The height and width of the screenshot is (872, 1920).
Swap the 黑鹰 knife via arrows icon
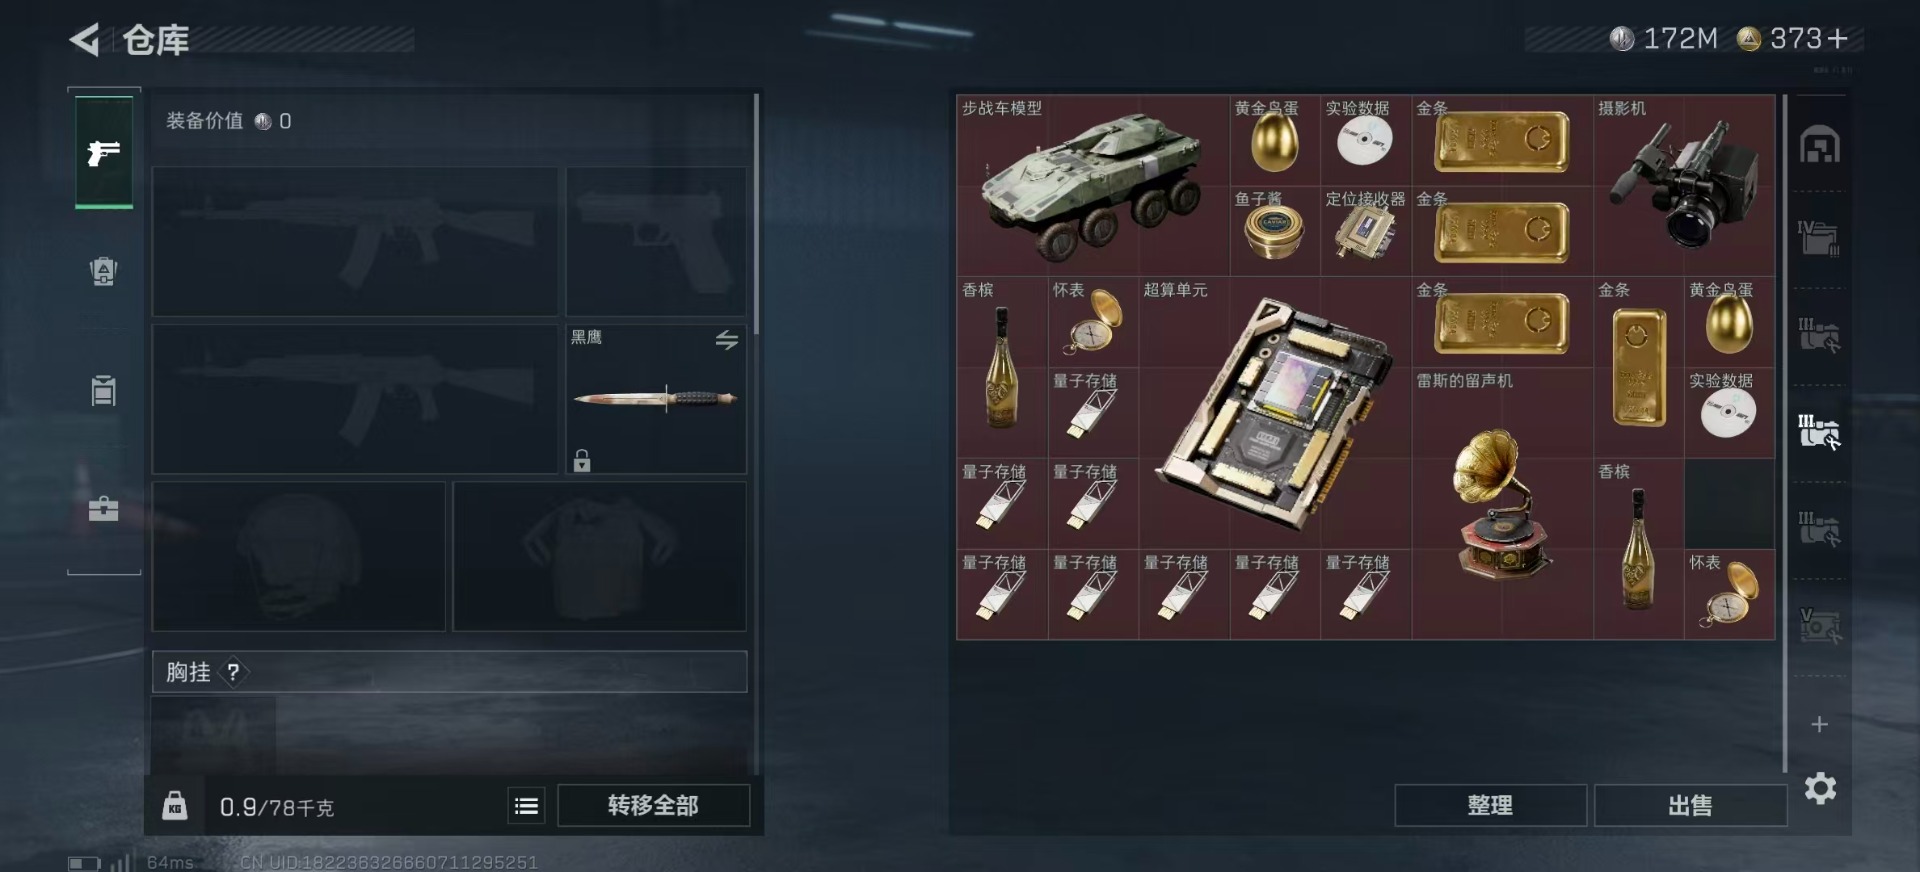tap(727, 340)
